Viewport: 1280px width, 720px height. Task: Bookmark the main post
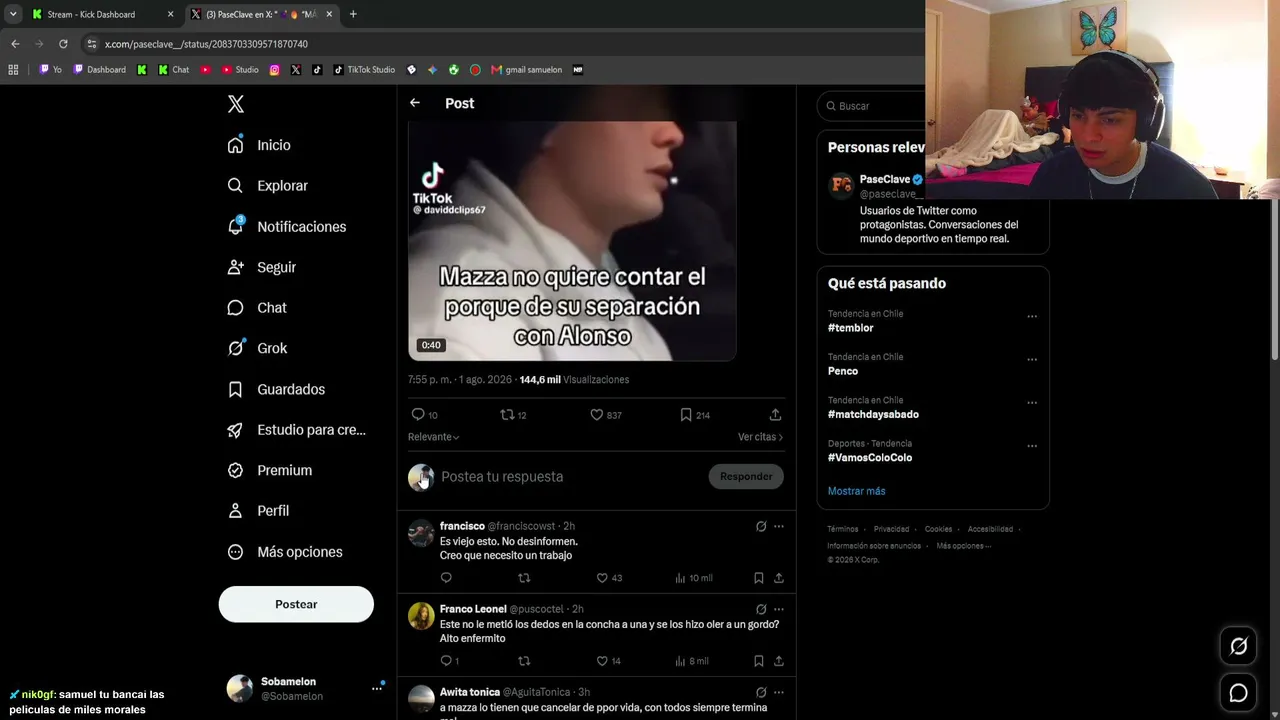pyautogui.click(x=686, y=415)
